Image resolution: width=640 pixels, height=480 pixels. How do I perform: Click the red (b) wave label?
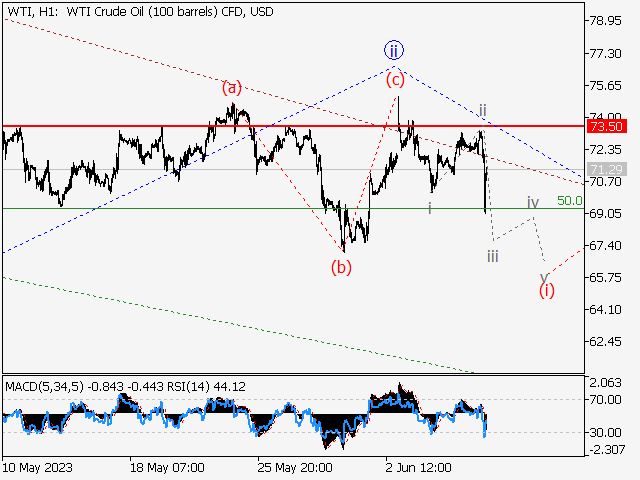coord(341,267)
